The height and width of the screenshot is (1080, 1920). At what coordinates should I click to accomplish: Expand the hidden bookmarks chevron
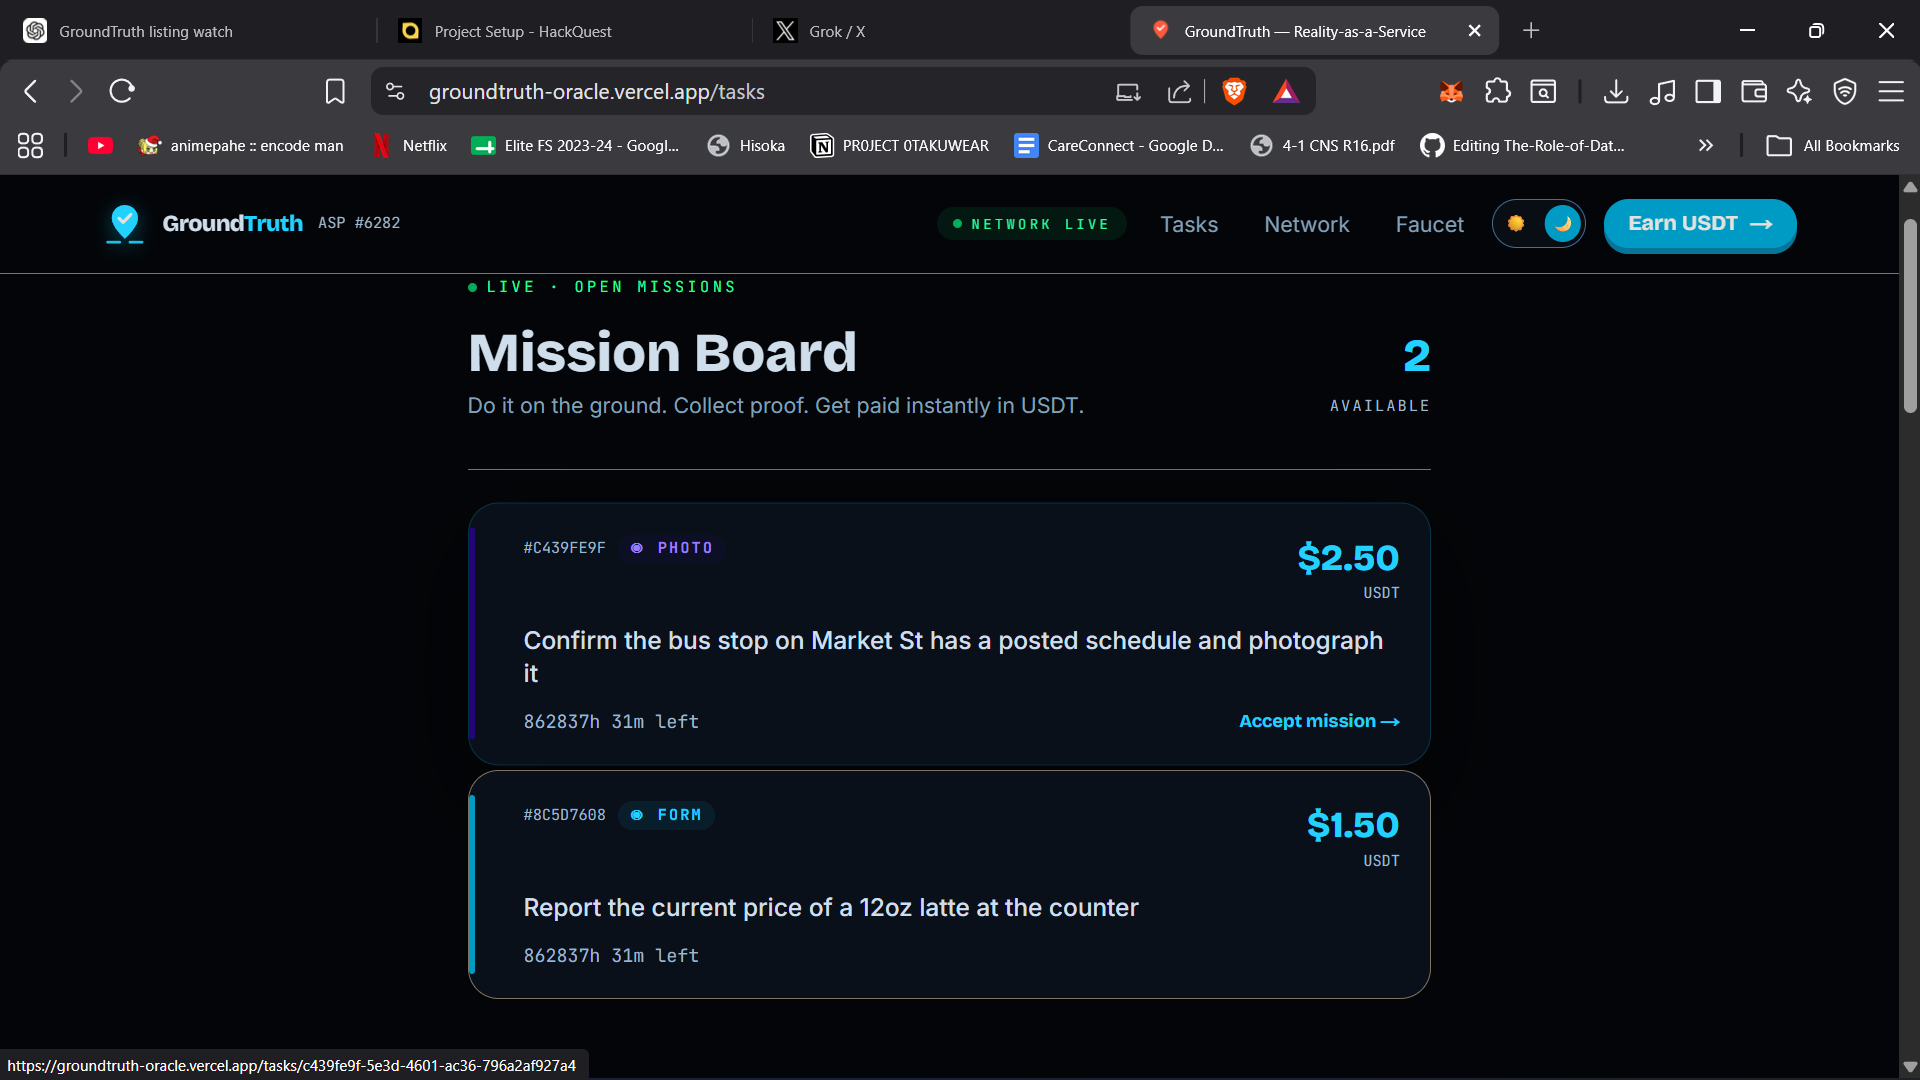(x=1705, y=146)
